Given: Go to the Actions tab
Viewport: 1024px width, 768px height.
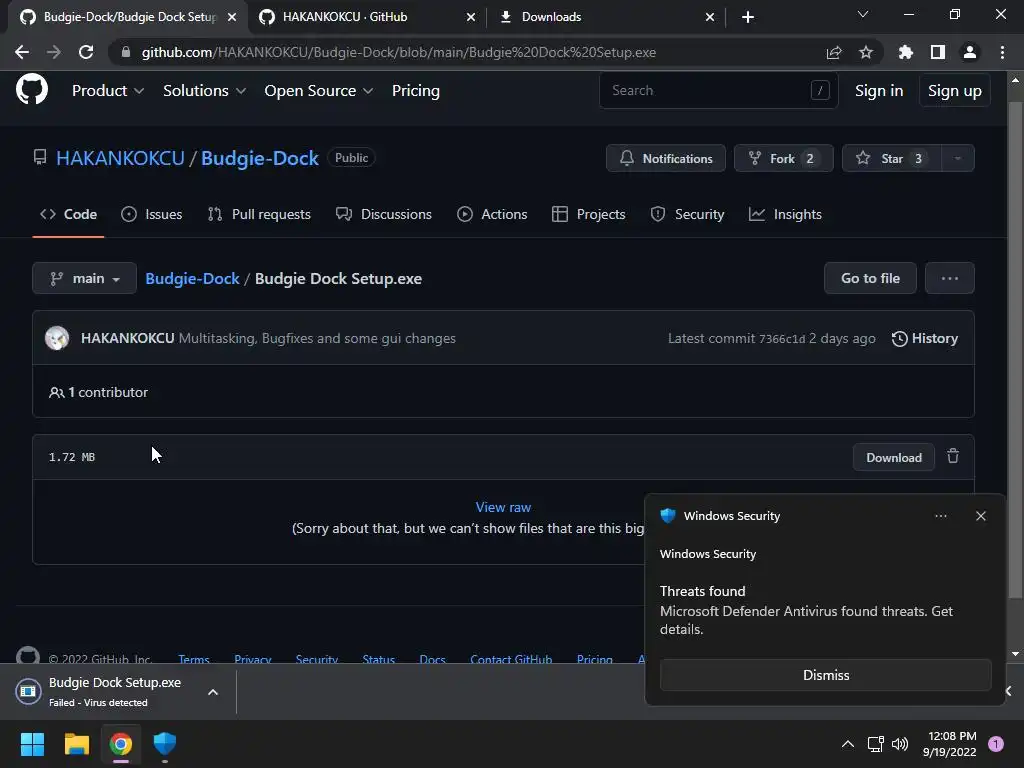Looking at the screenshot, I should click(x=492, y=214).
